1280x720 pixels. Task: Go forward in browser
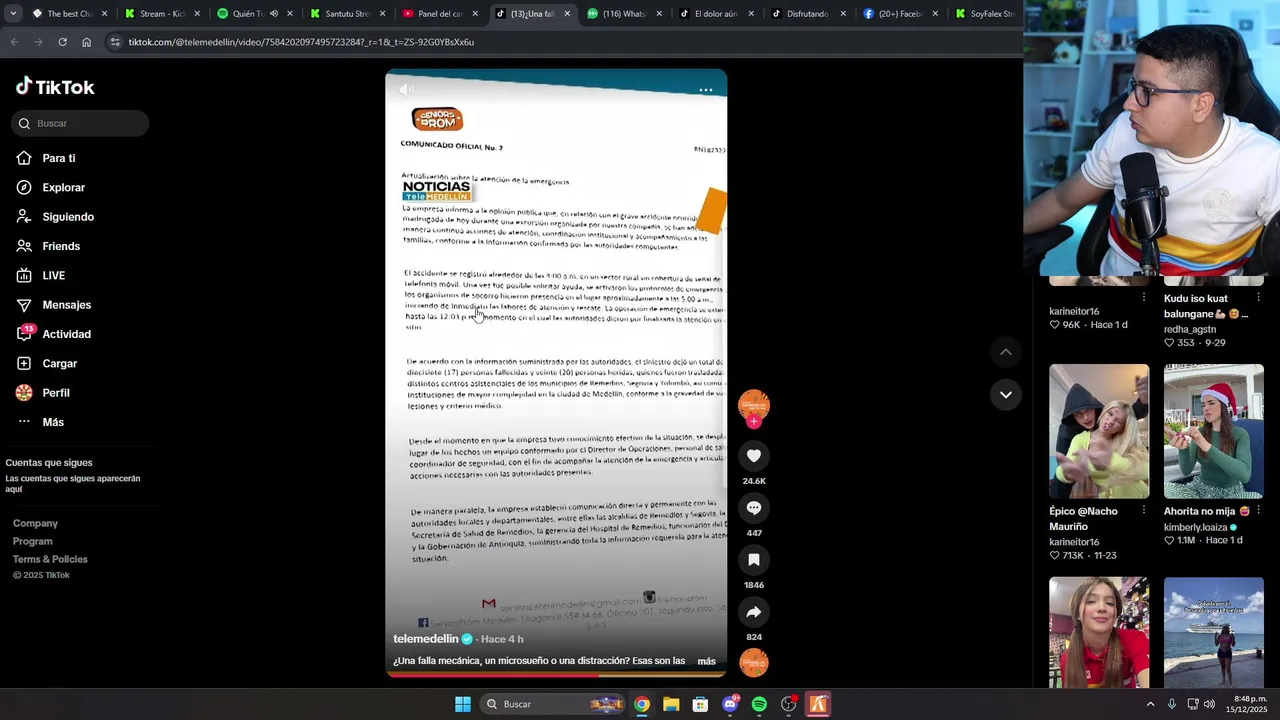(38, 42)
